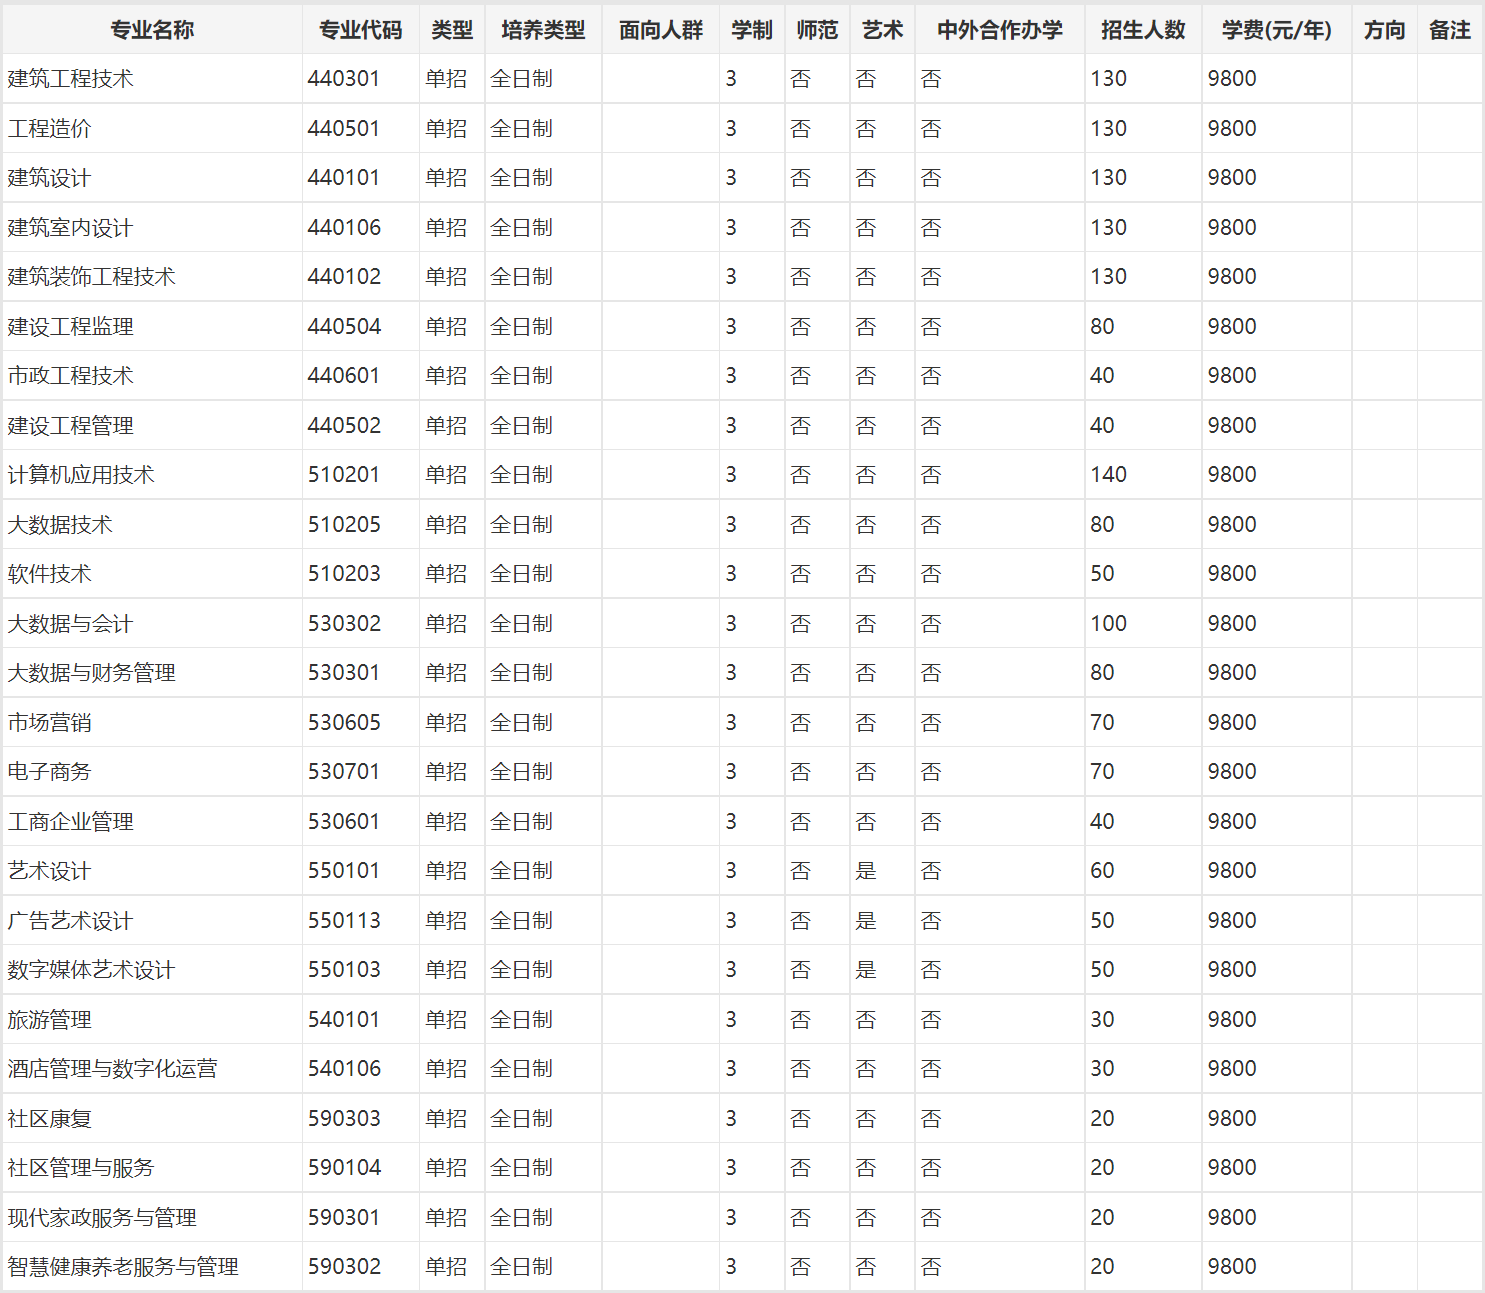The width and height of the screenshot is (1485, 1293).
Task: Click enrollment number 50 for 软件技术
Action: tap(1102, 574)
